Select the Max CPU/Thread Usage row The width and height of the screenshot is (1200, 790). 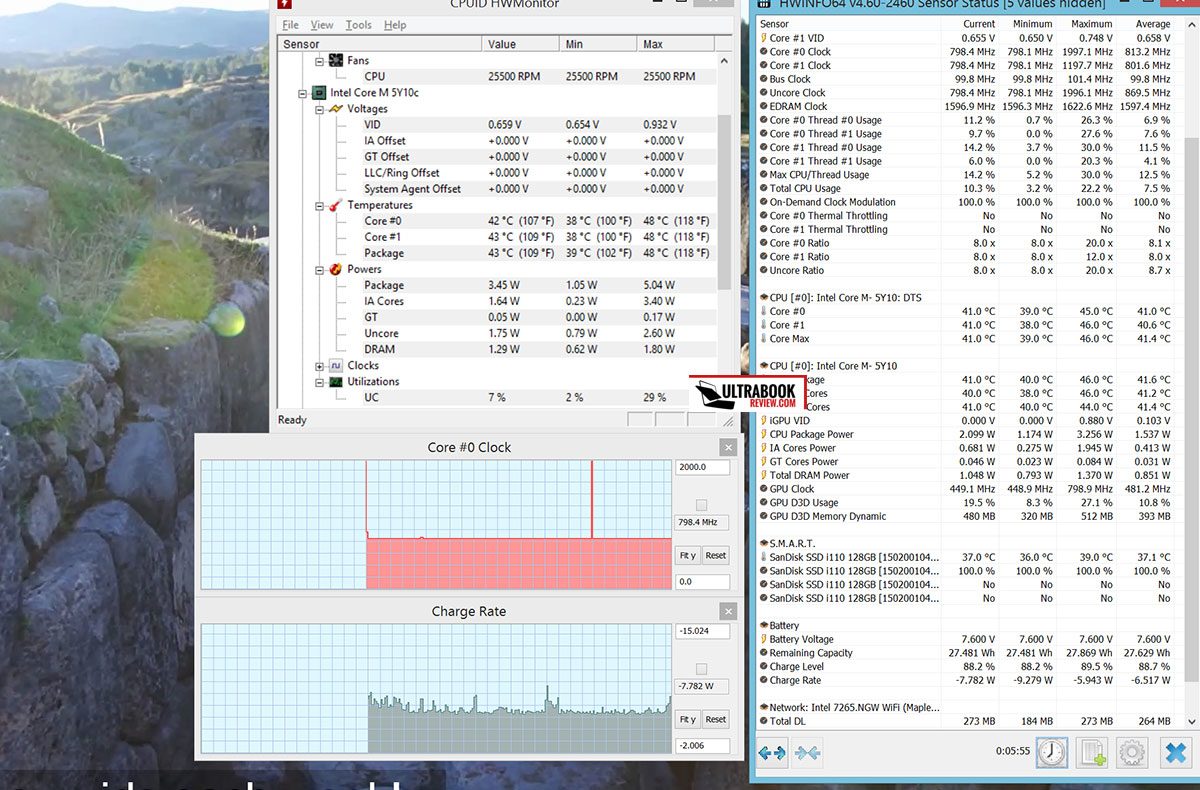coord(966,175)
